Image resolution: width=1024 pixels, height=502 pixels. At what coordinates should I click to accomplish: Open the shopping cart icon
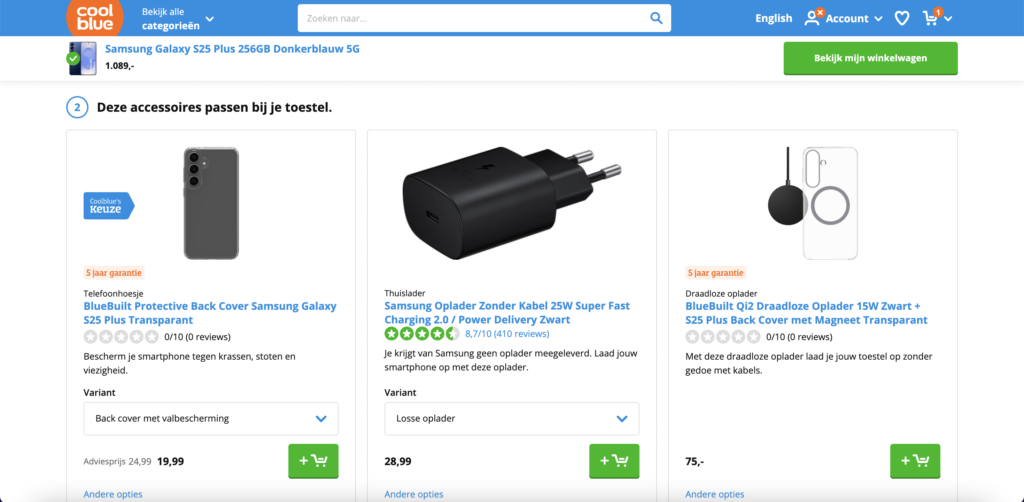(931, 18)
